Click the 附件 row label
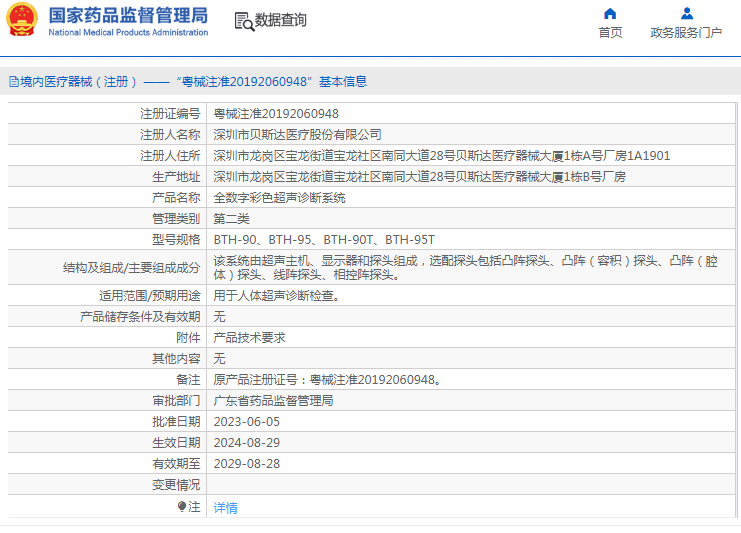The image size is (741, 533). coord(188,338)
